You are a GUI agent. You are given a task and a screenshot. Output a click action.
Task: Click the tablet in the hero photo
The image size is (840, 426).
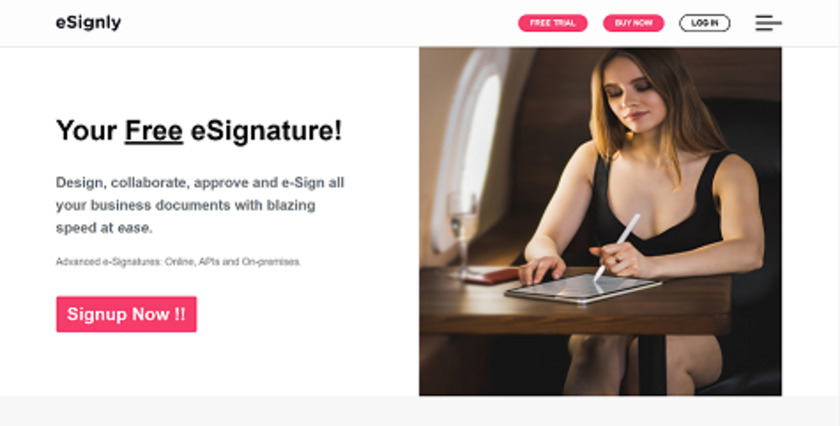[583, 289]
